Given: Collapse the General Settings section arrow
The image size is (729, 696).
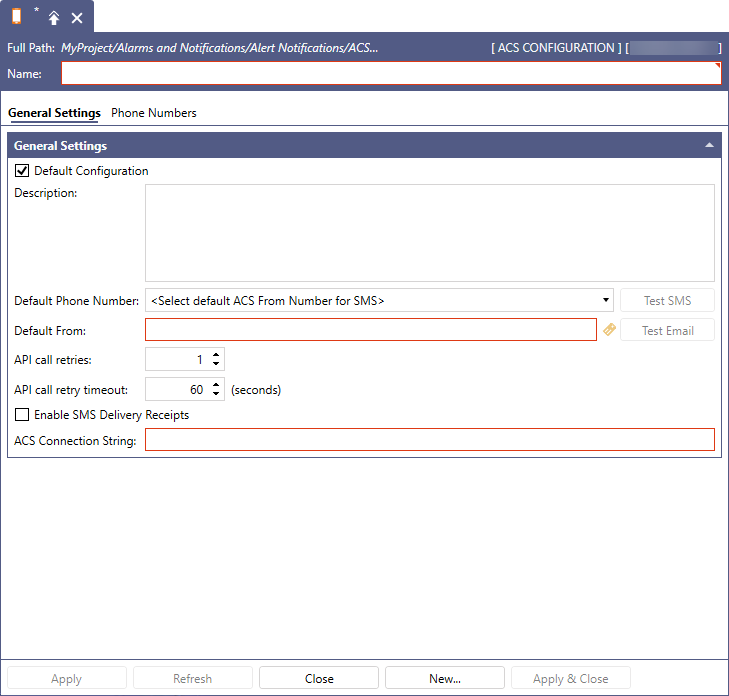Looking at the screenshot, I should coord(709,146).
